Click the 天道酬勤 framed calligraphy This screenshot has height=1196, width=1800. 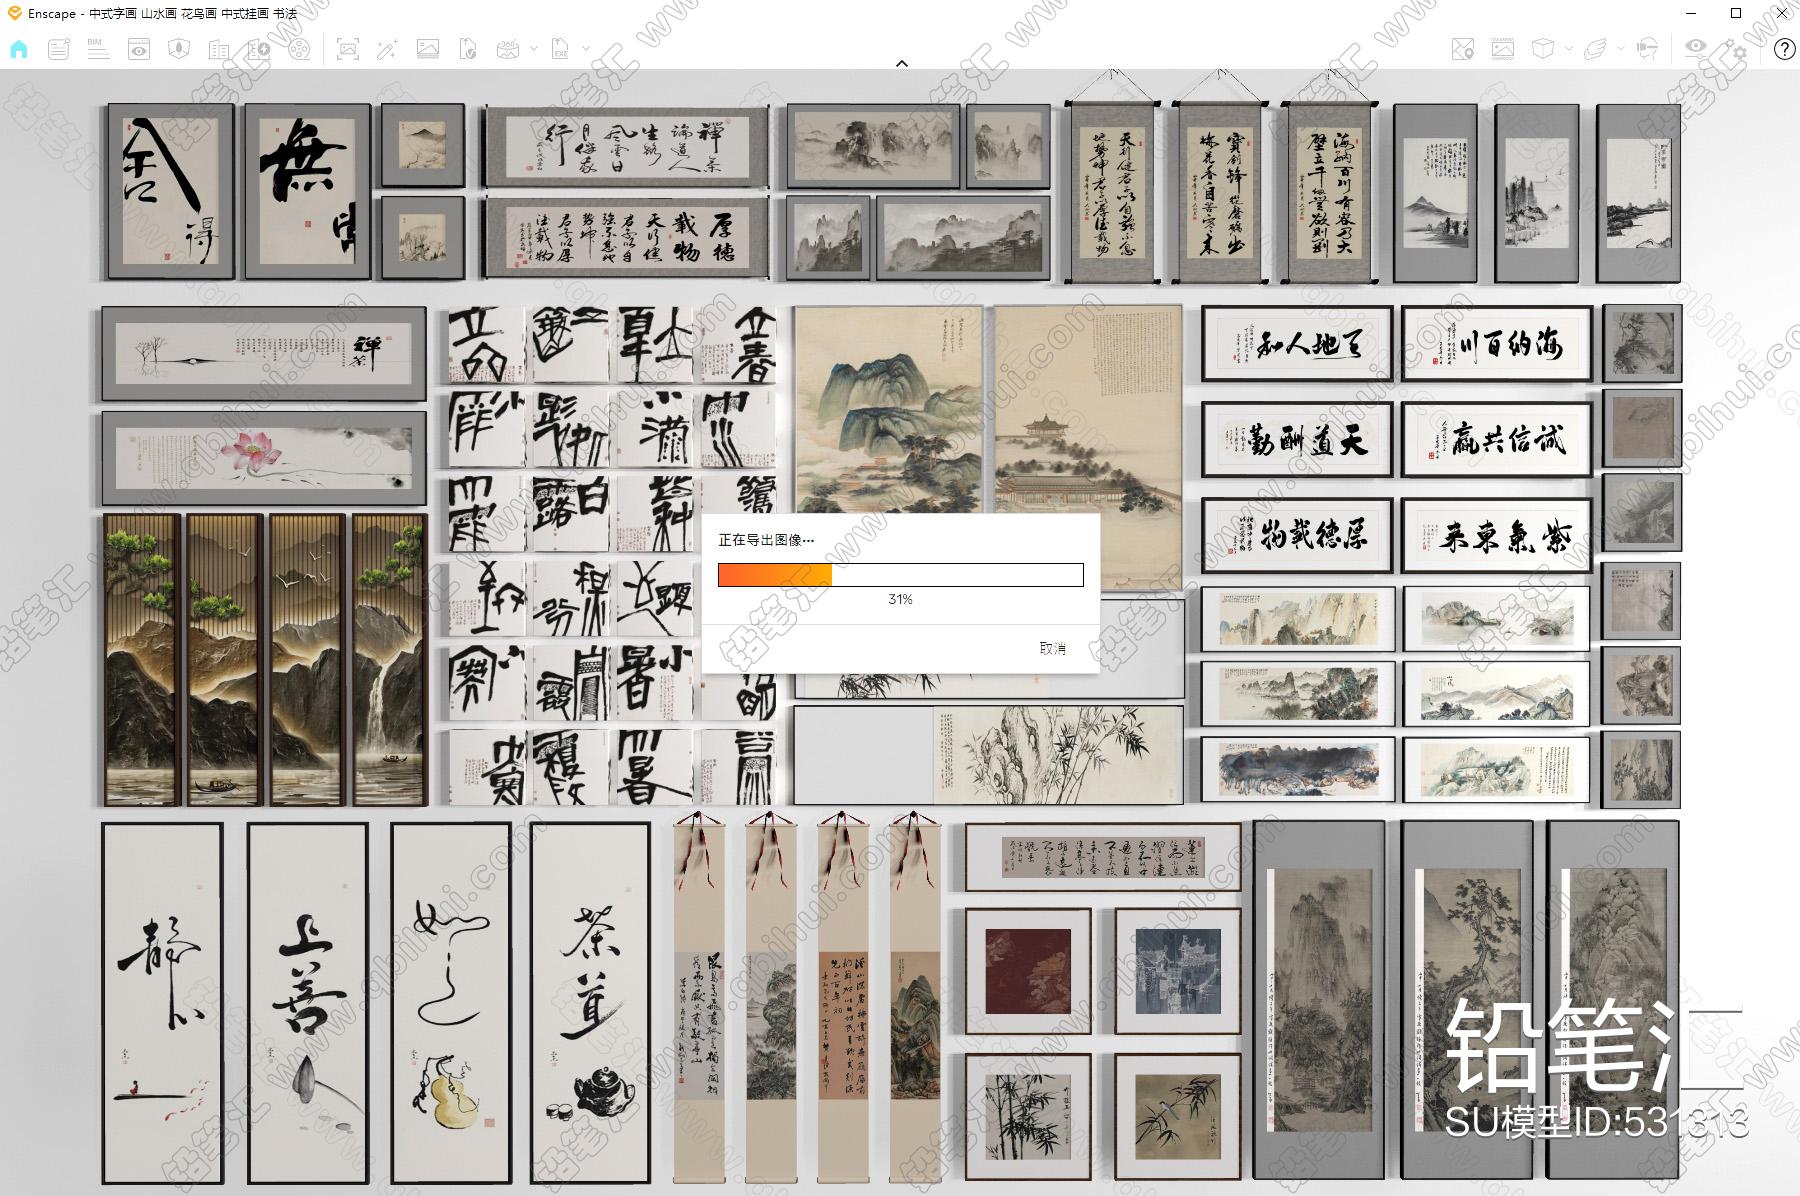click(x=1297, y=439)
